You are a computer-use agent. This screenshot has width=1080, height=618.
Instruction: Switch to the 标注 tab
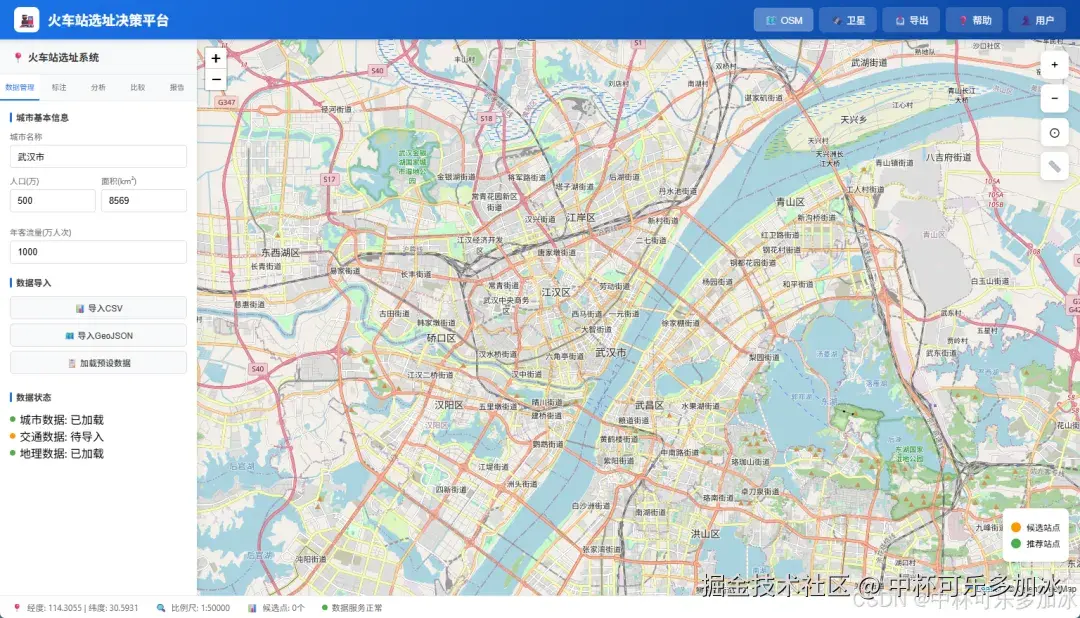click(59, 87)
